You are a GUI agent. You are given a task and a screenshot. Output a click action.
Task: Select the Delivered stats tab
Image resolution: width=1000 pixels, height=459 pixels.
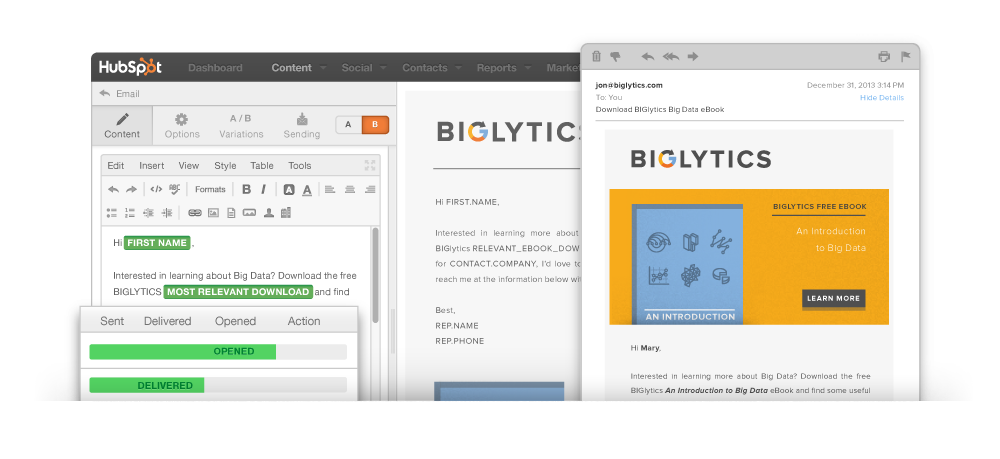point(168,321)
